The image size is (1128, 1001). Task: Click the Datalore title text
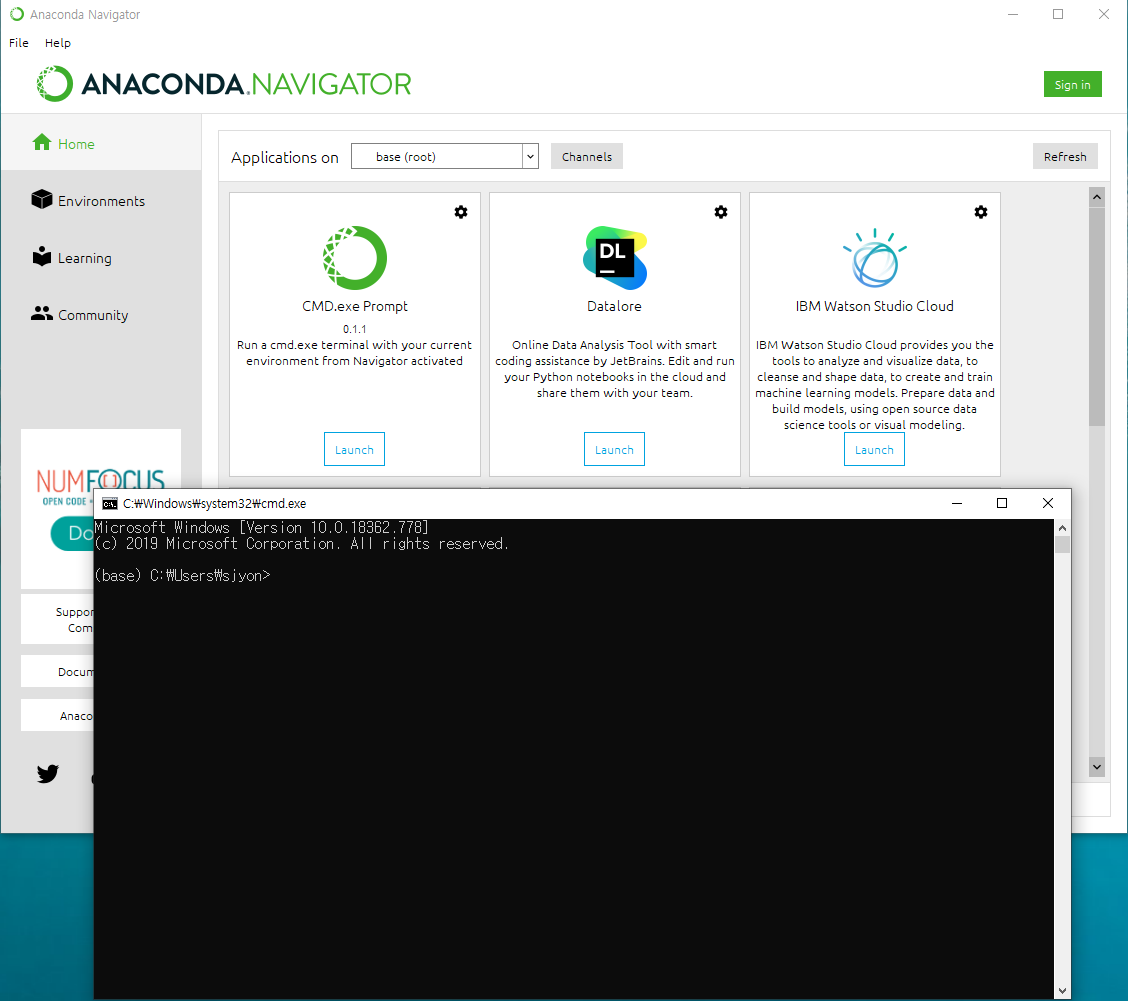(x=614, y=306)
